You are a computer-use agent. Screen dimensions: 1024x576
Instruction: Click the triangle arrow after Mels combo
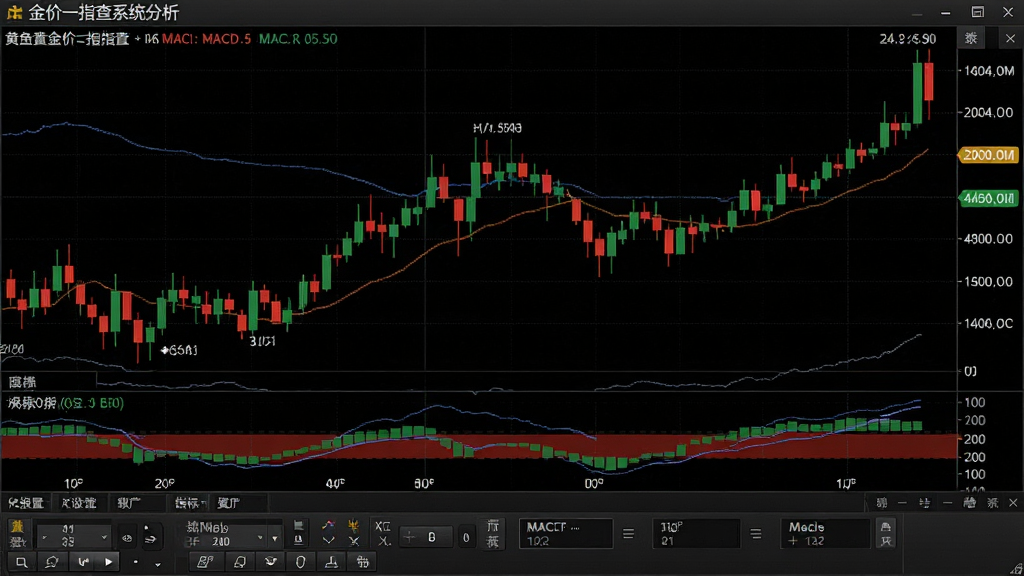[274, 539]
